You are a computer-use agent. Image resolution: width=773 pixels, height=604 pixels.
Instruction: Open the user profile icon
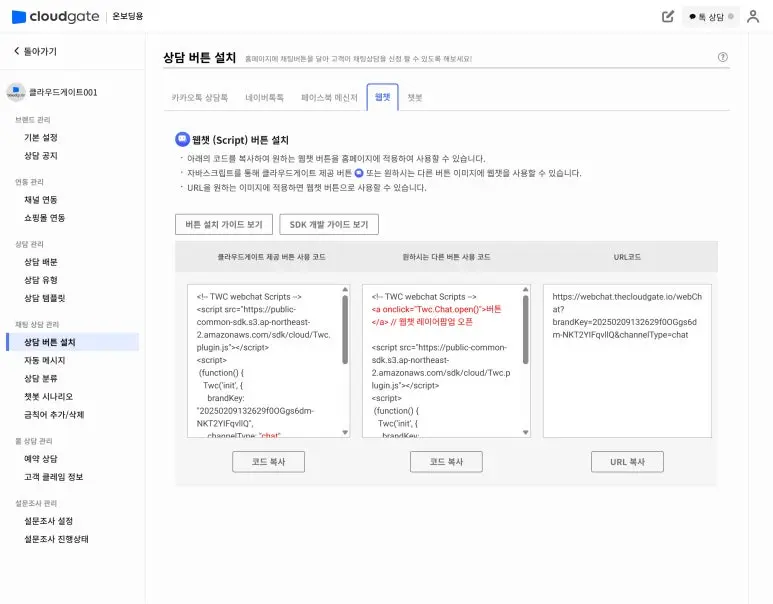tap(753, 16)
